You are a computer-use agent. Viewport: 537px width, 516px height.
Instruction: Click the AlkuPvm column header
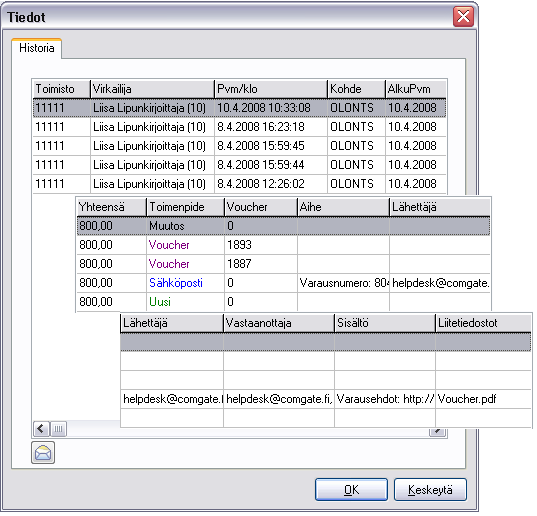tap(416, 89)
